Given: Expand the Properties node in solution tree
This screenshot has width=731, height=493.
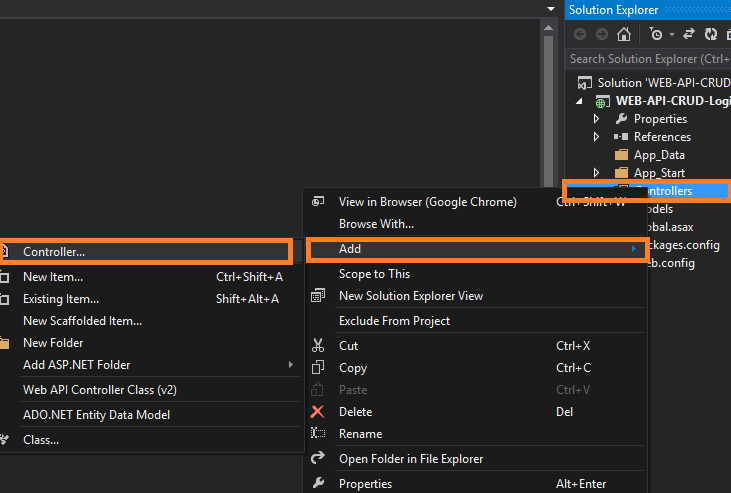Looking at the screenshot, I should (x=597, y=119).
